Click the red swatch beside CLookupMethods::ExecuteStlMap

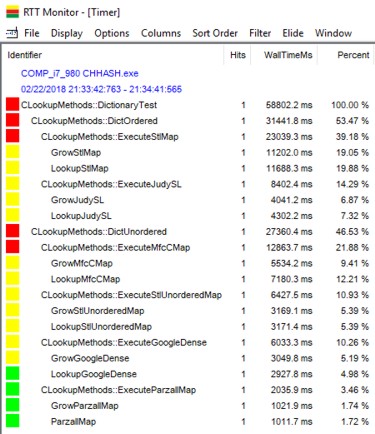click(x=12, y=136)
